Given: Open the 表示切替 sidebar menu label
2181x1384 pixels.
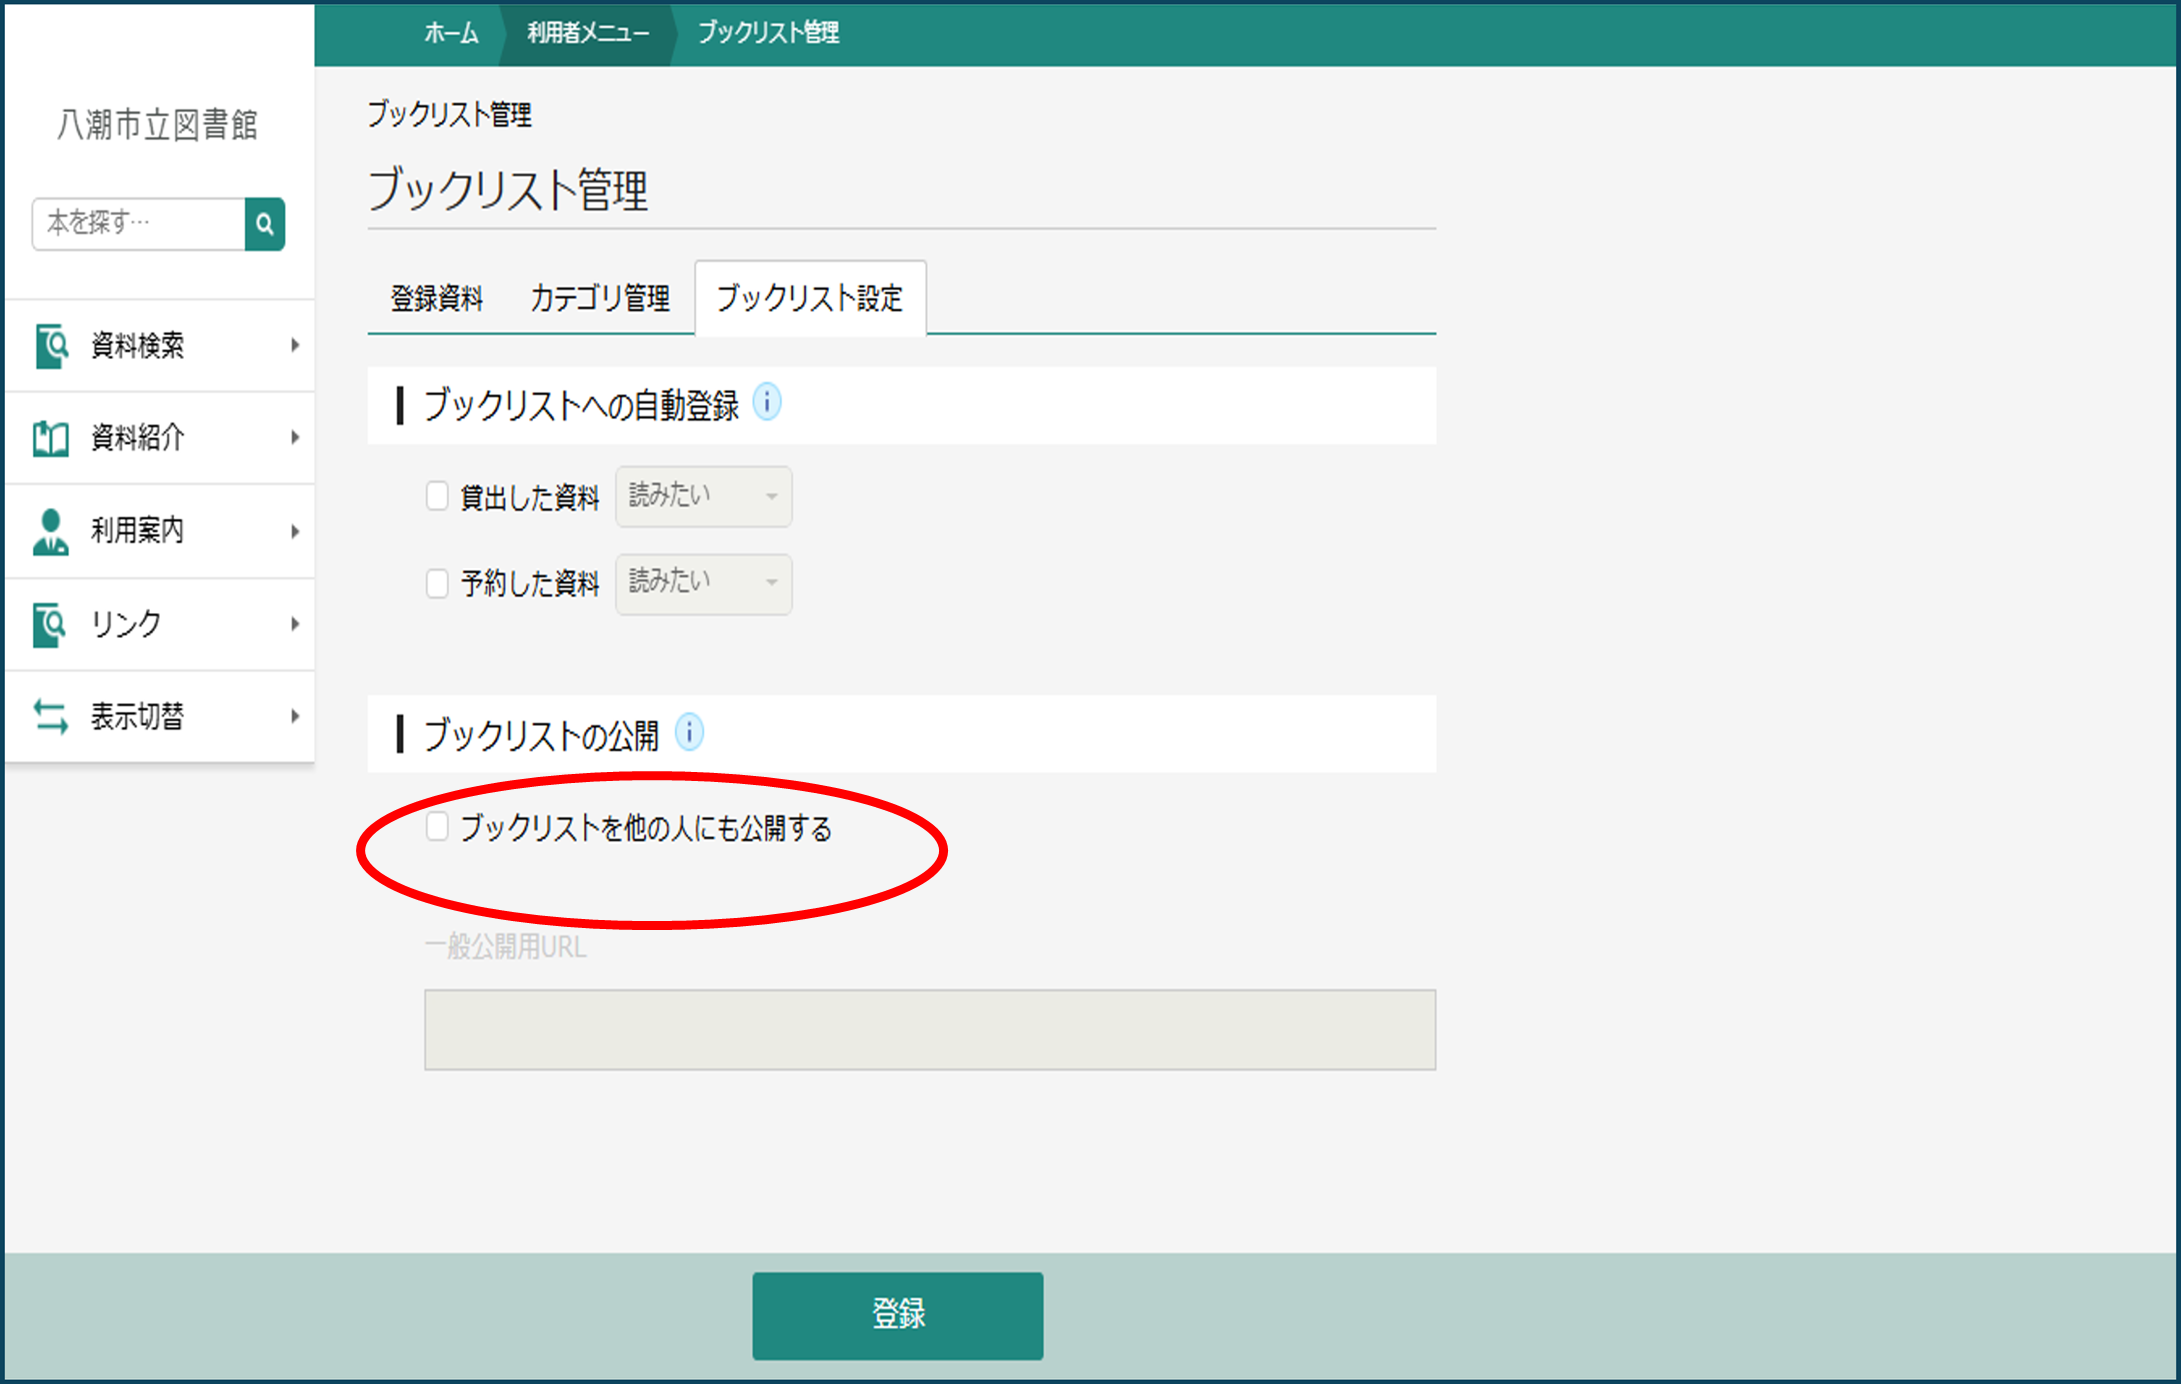Looking at the screenshot, I should click(x=138, y=716).
